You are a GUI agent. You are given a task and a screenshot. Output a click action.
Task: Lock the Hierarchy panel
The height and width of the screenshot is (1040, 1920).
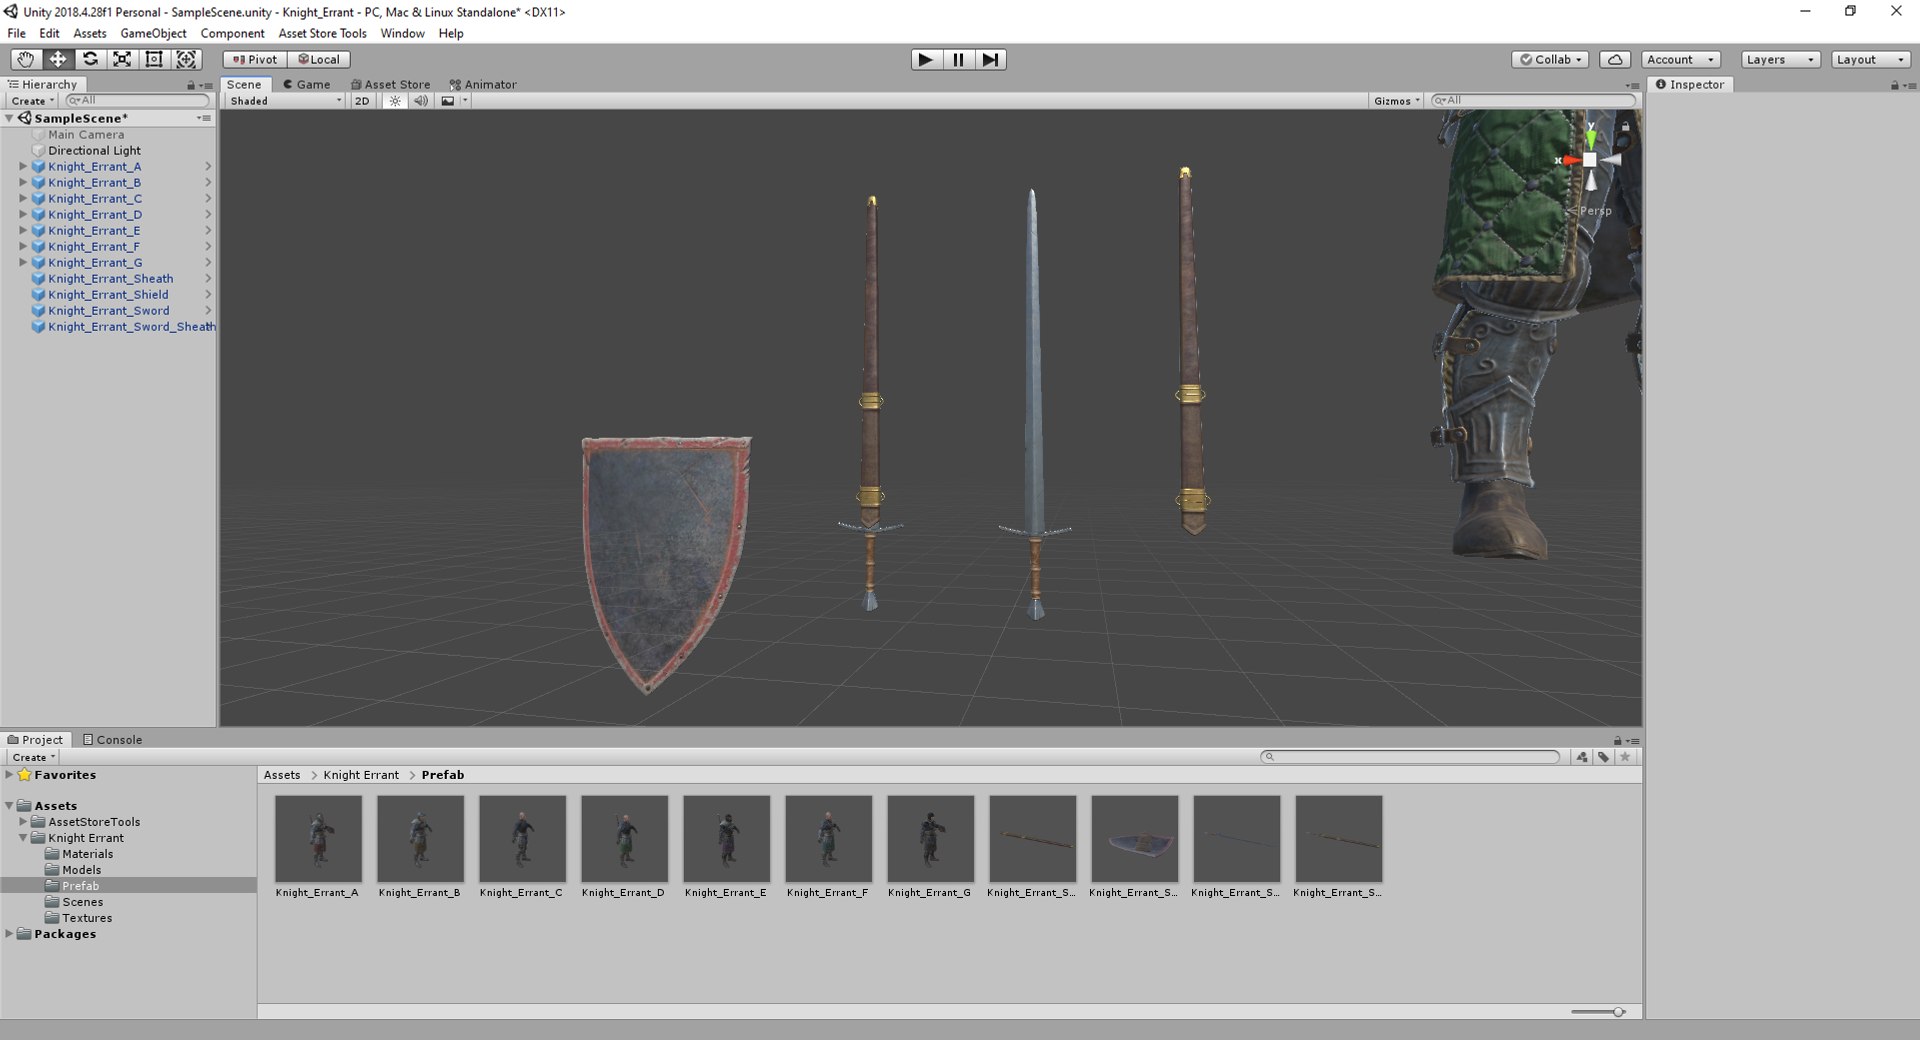point(191,86)
